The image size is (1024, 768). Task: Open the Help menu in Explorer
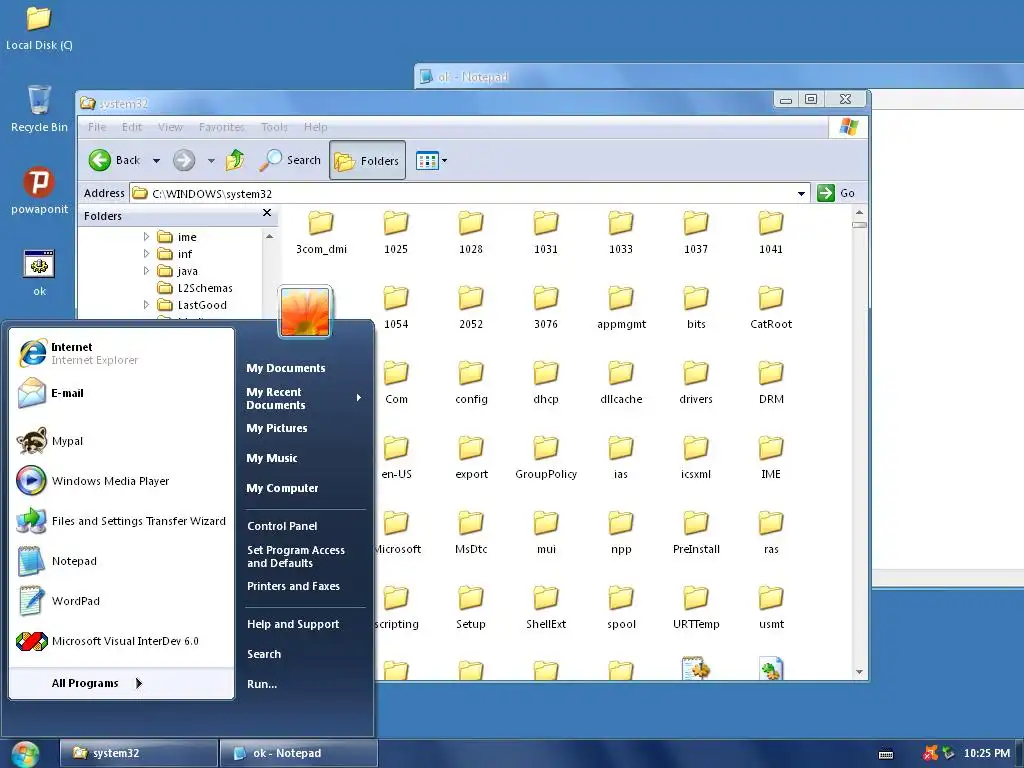pyautogui.click(x=315, y=127)
